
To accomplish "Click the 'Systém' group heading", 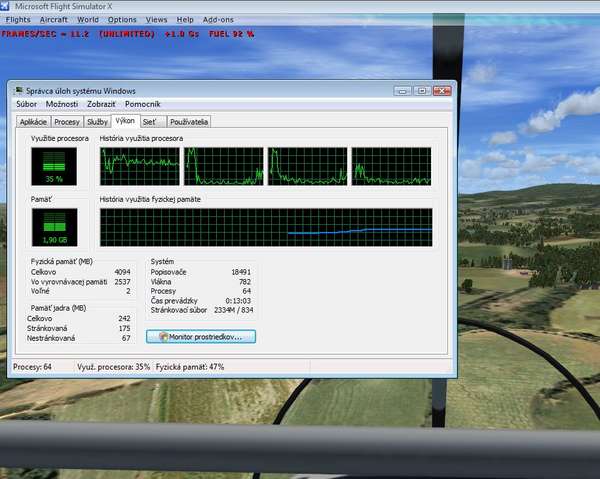I will tap(162, 261).
